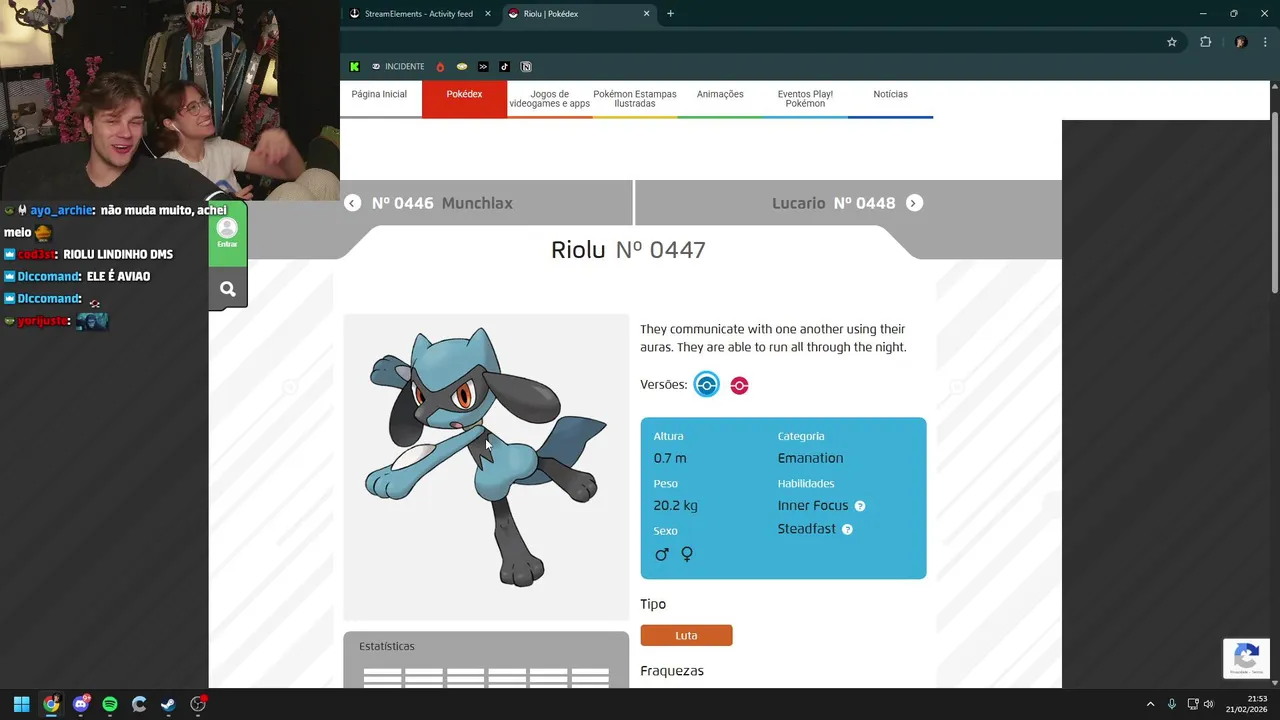Click yorijuste's chat message

tap(56, 321)
